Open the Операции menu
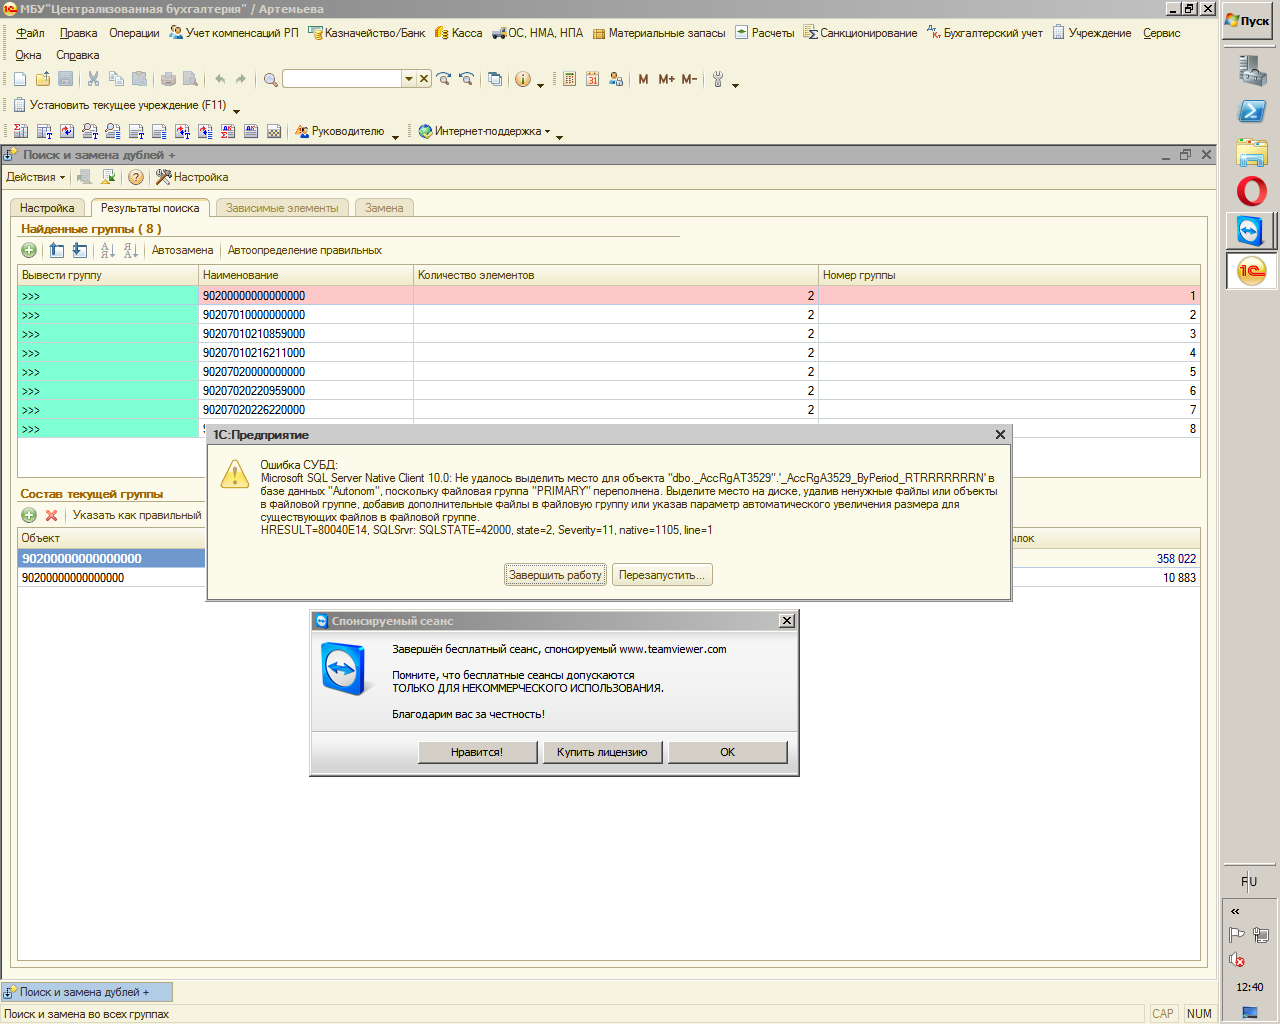Image resolution: width=1280 pixels, height=1024 pixels. (x=134, y=33)
